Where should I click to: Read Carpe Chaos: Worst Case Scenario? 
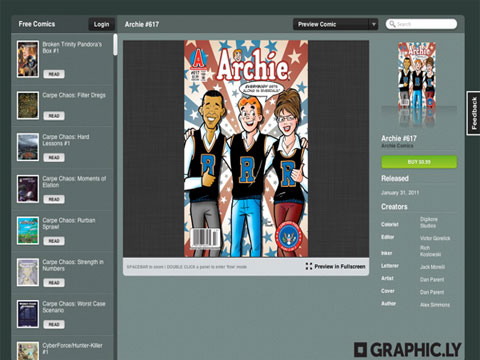54,324
